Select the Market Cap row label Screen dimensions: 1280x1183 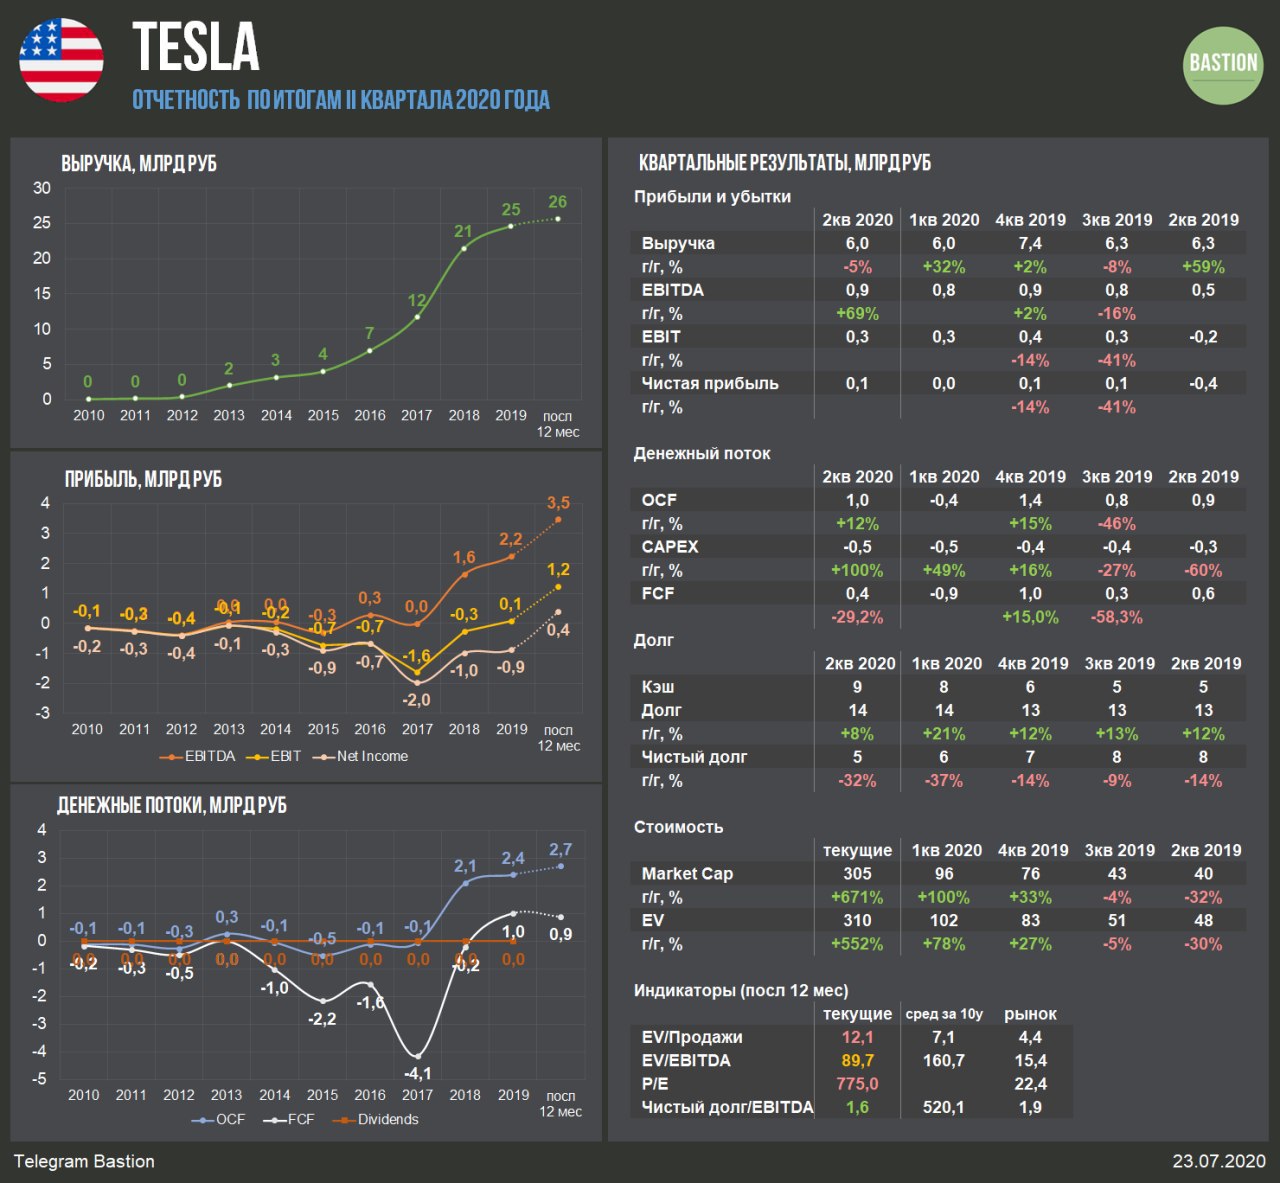point(687,874)
